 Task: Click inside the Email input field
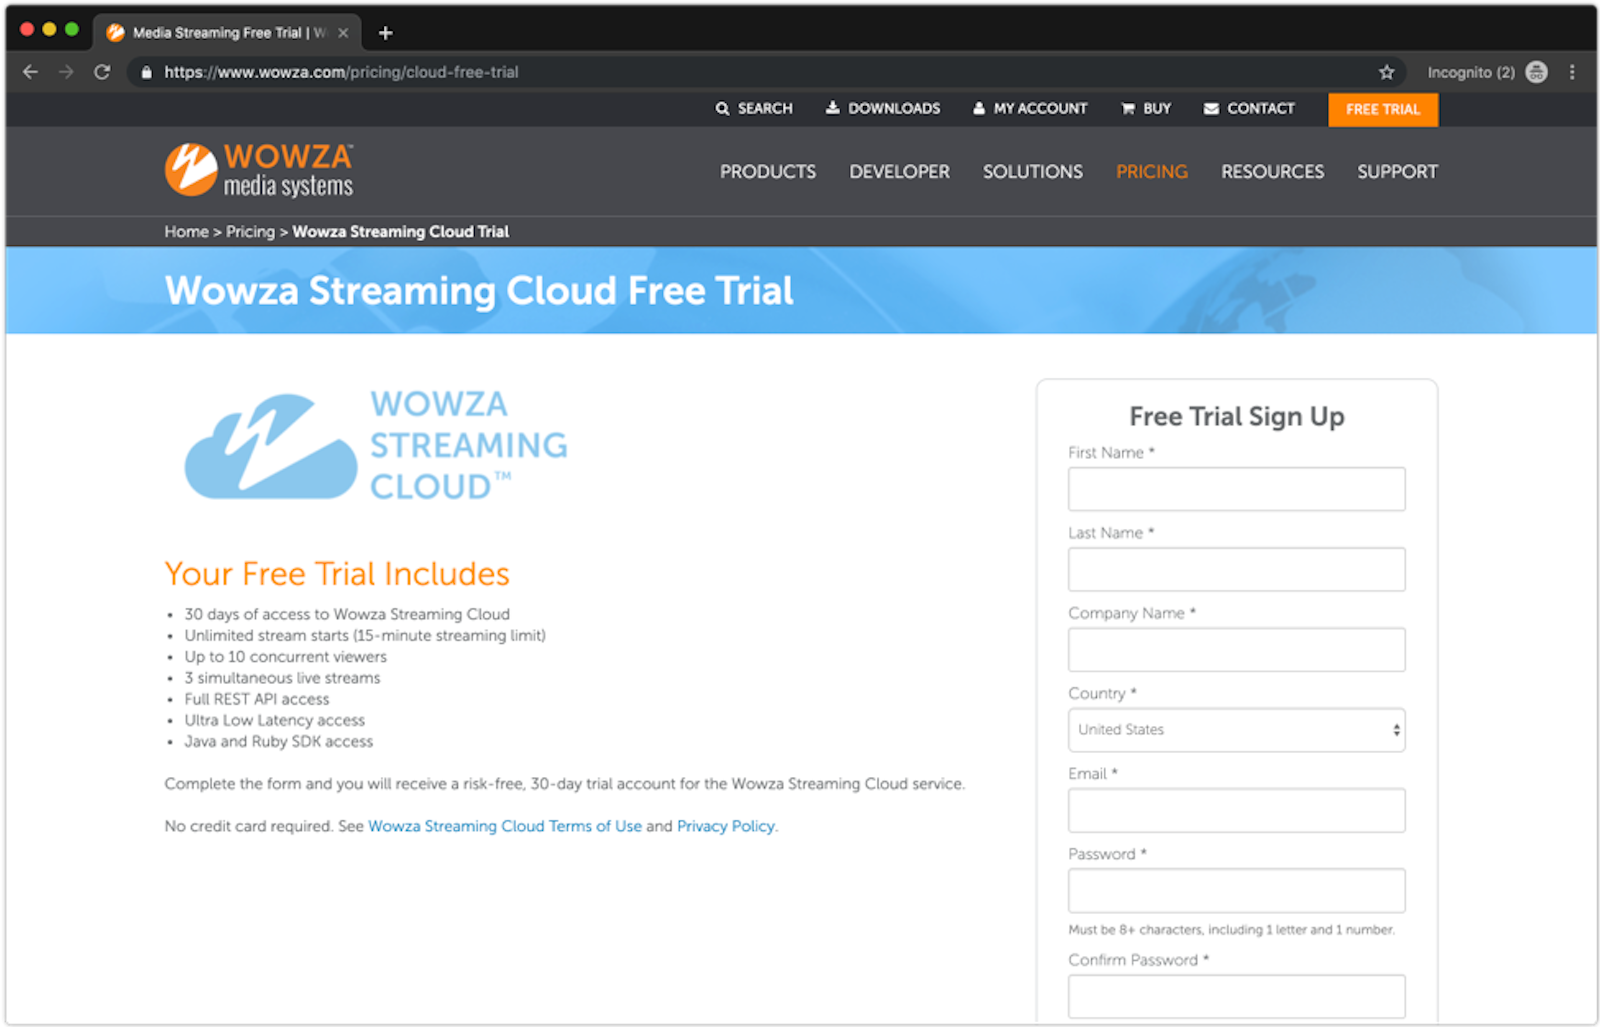click(x=1237, y=810)
